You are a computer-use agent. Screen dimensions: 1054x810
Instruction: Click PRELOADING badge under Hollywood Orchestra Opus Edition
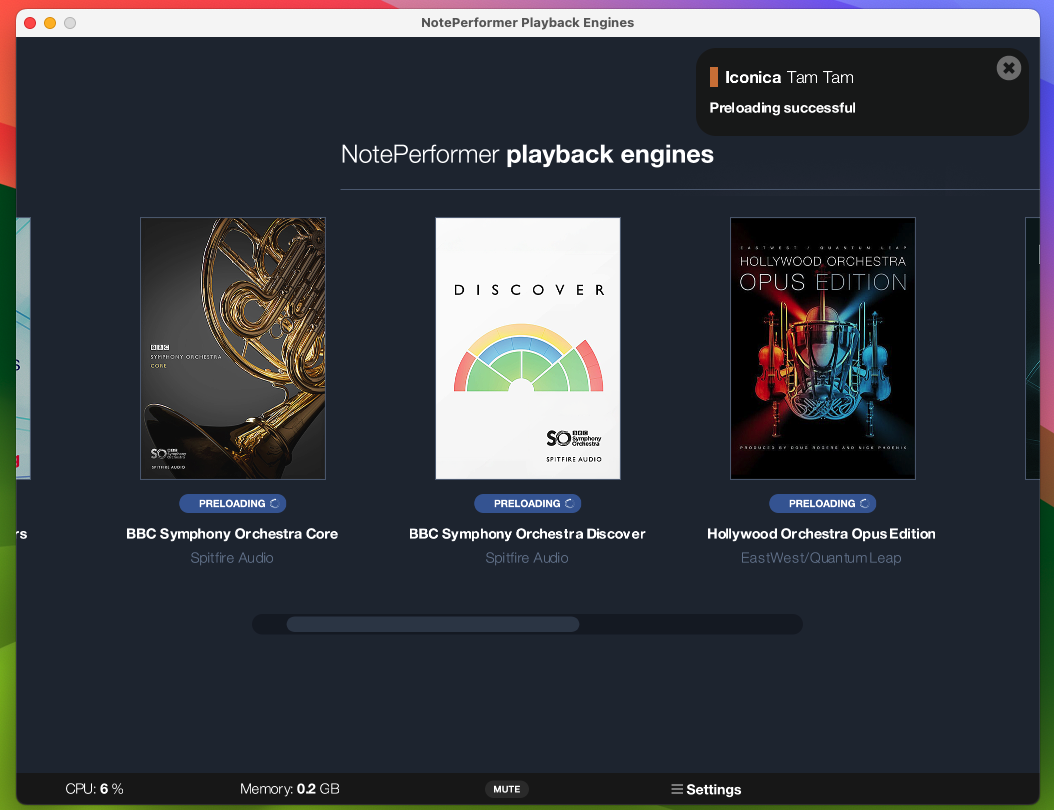(823, 503)
